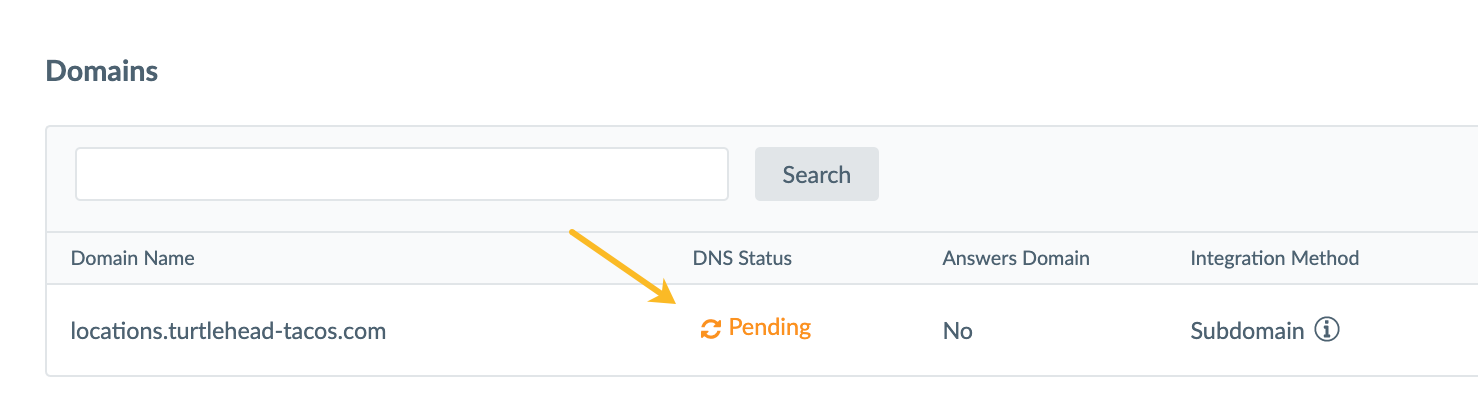Open the Subdomain info circle icon
This screenshot has width=1478, height=393.
tap(1326, 330)
